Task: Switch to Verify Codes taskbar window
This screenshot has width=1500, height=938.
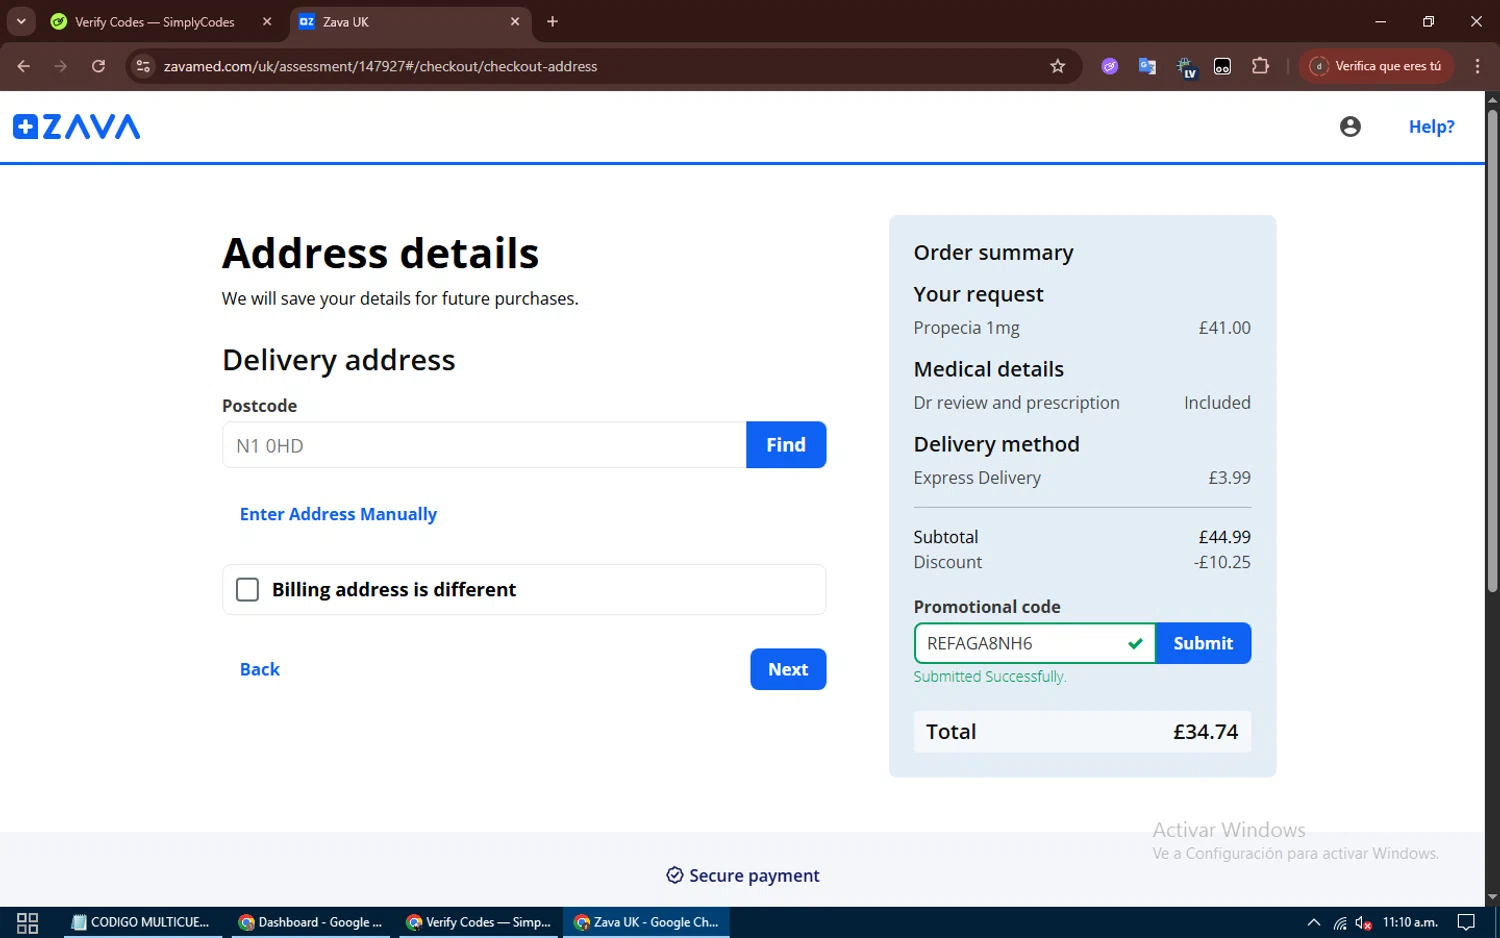Action: [479, 922]
